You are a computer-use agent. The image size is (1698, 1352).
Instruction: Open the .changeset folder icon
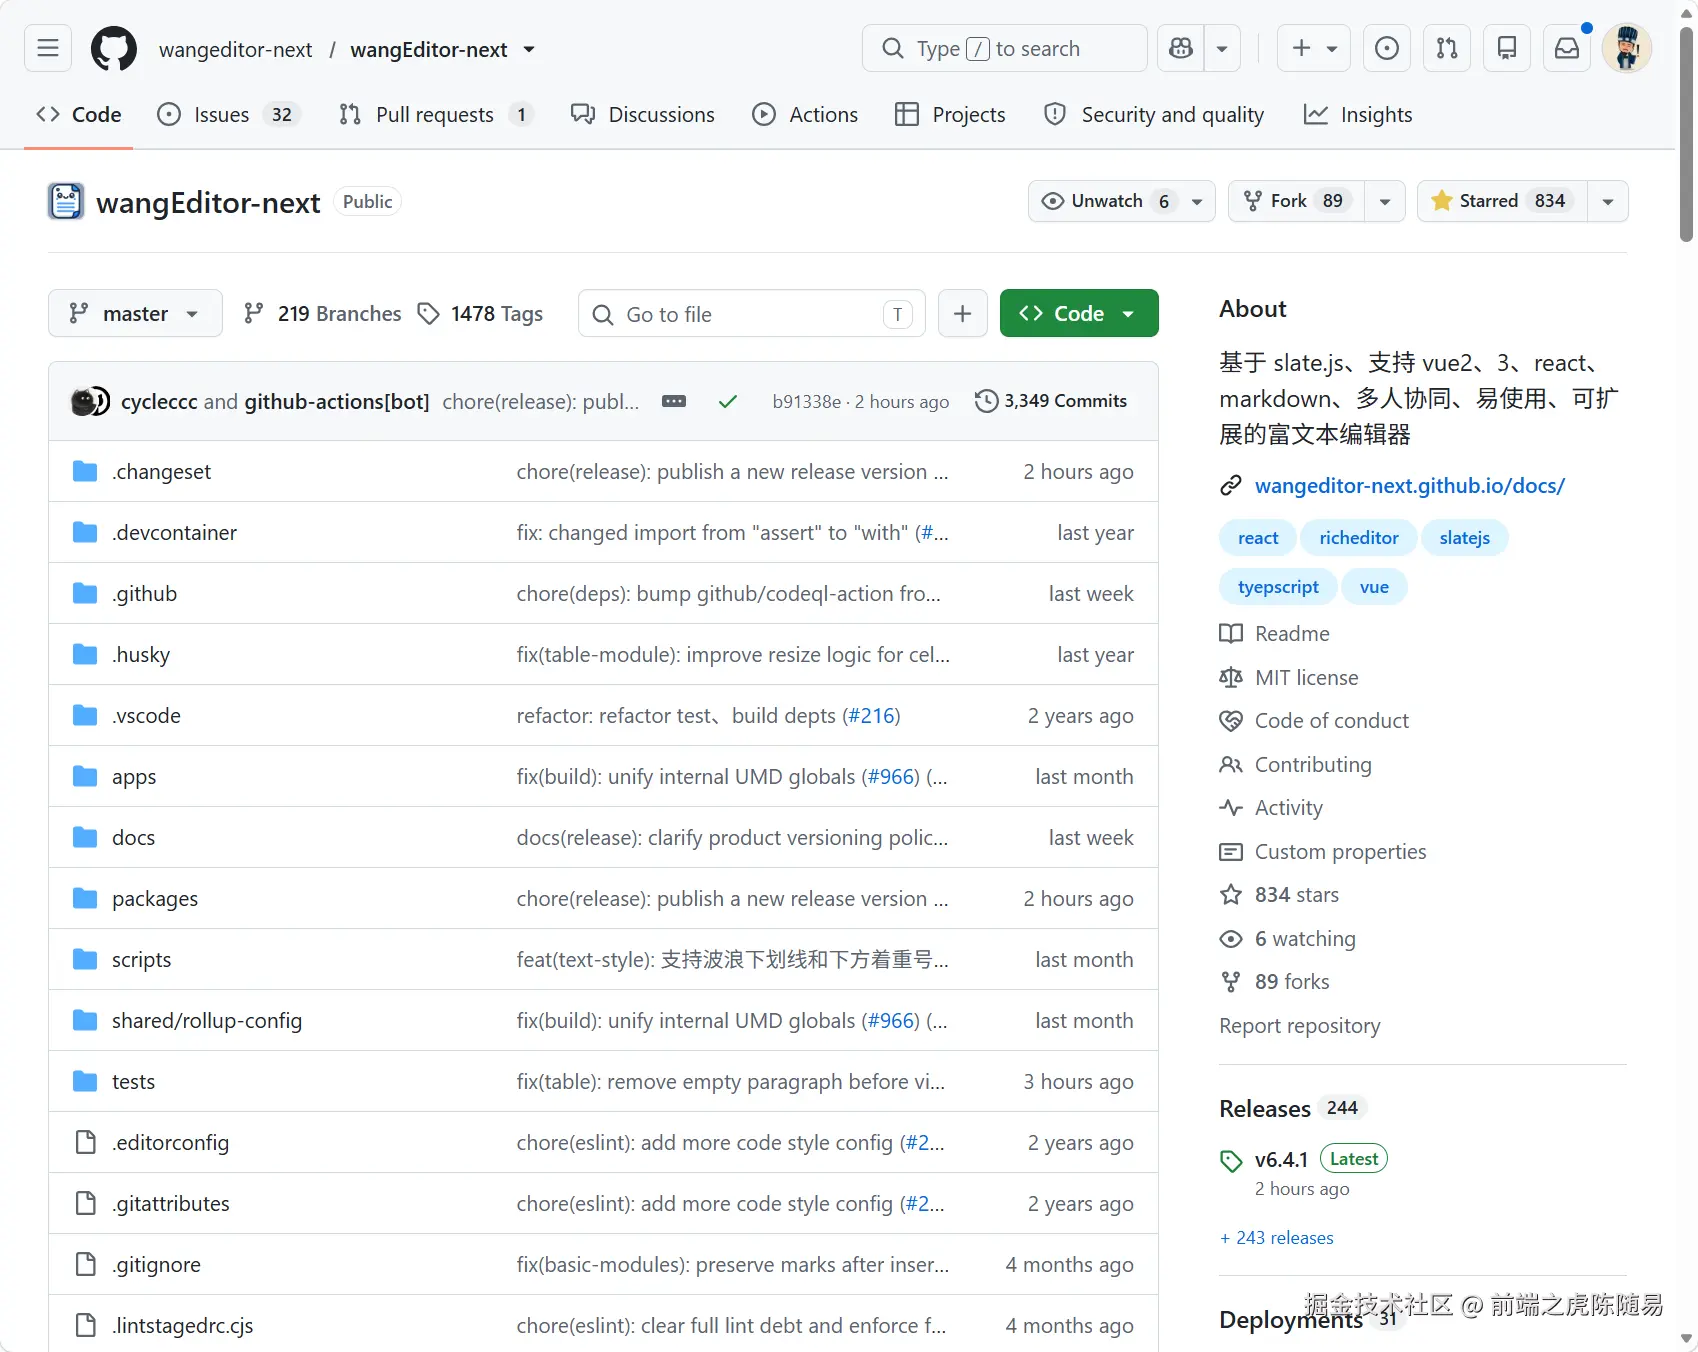point(85,471)
